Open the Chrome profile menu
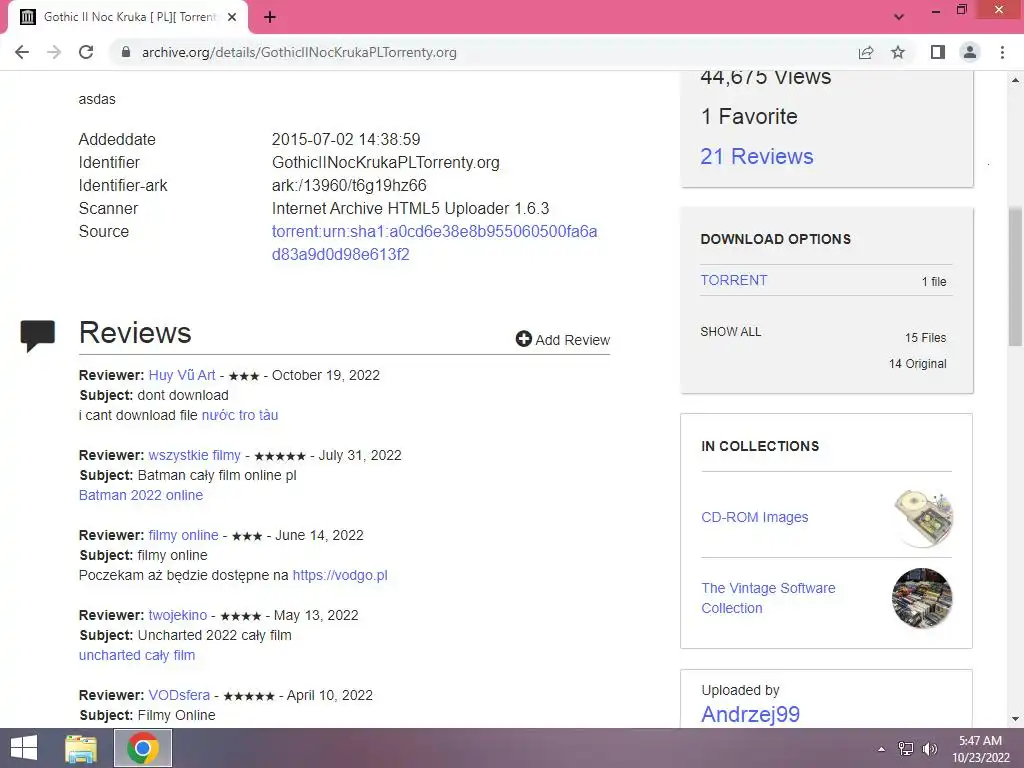Screen dimensions: 1024x768 point(970,52)
